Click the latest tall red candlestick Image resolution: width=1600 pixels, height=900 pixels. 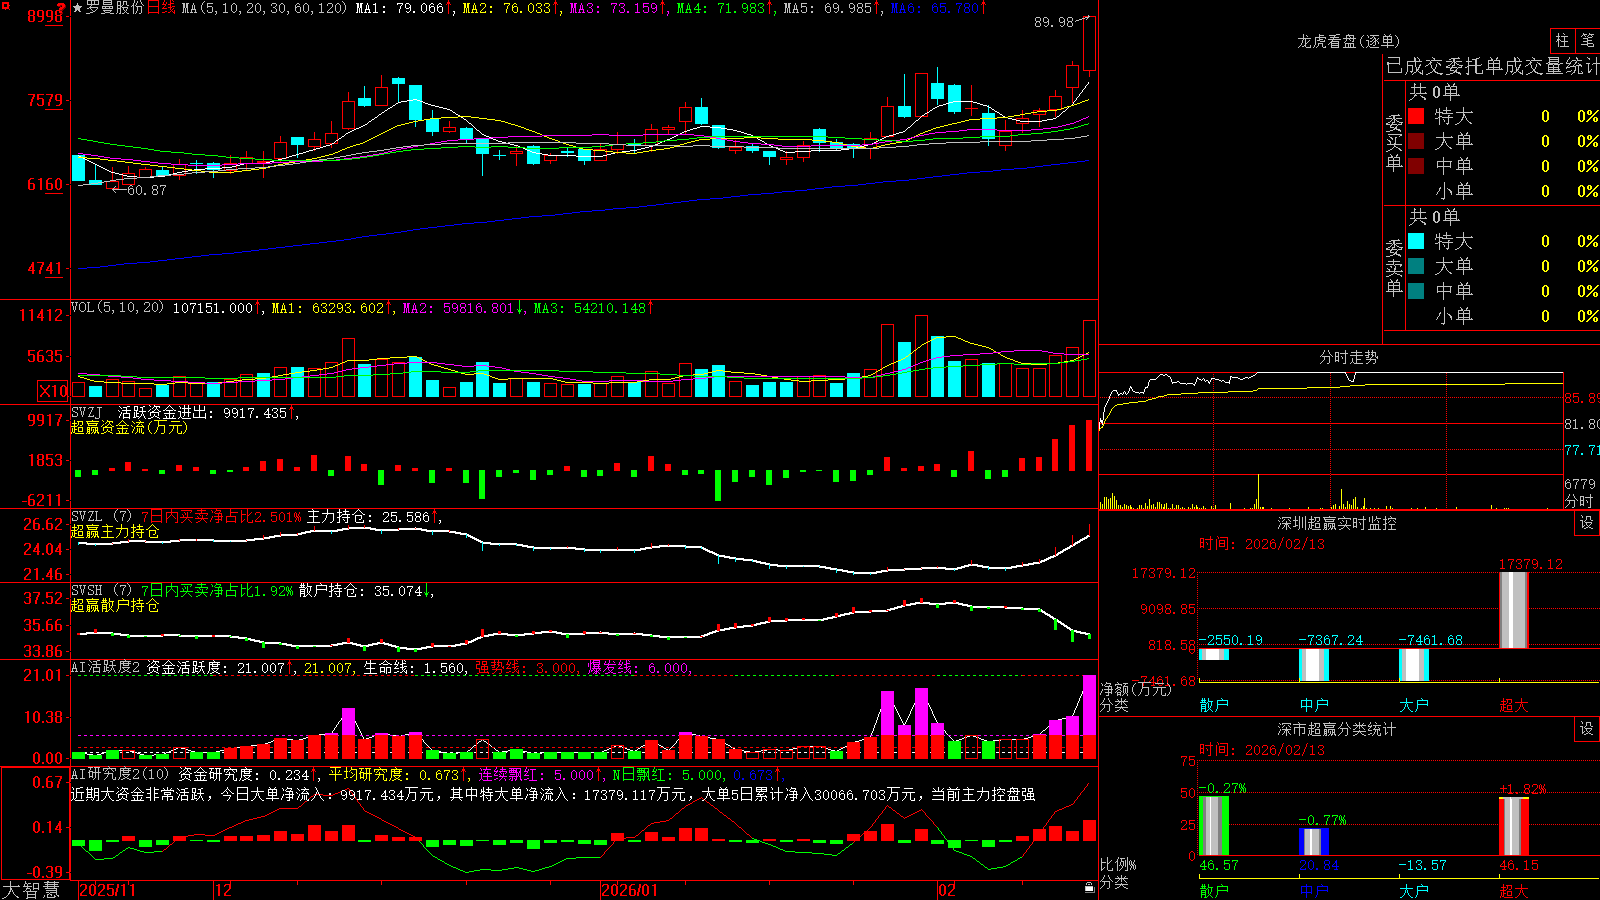(x=1089, y=44)
